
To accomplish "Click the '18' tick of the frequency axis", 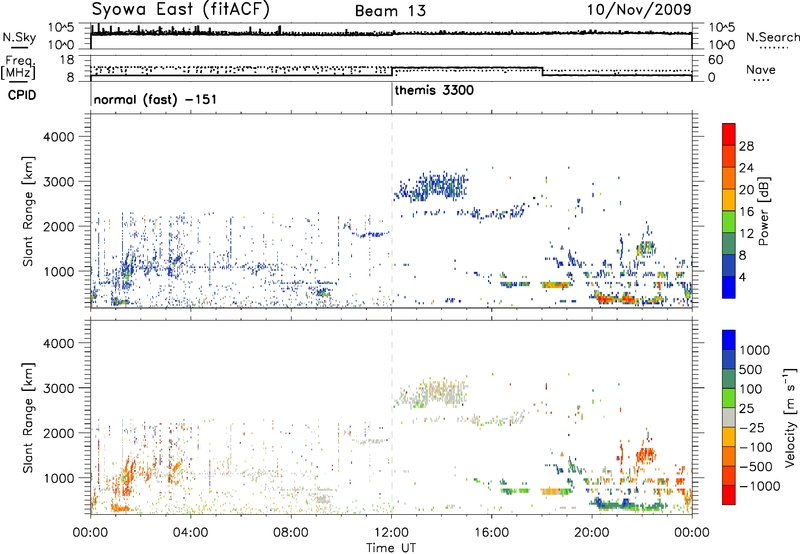I will coord(67,60).
